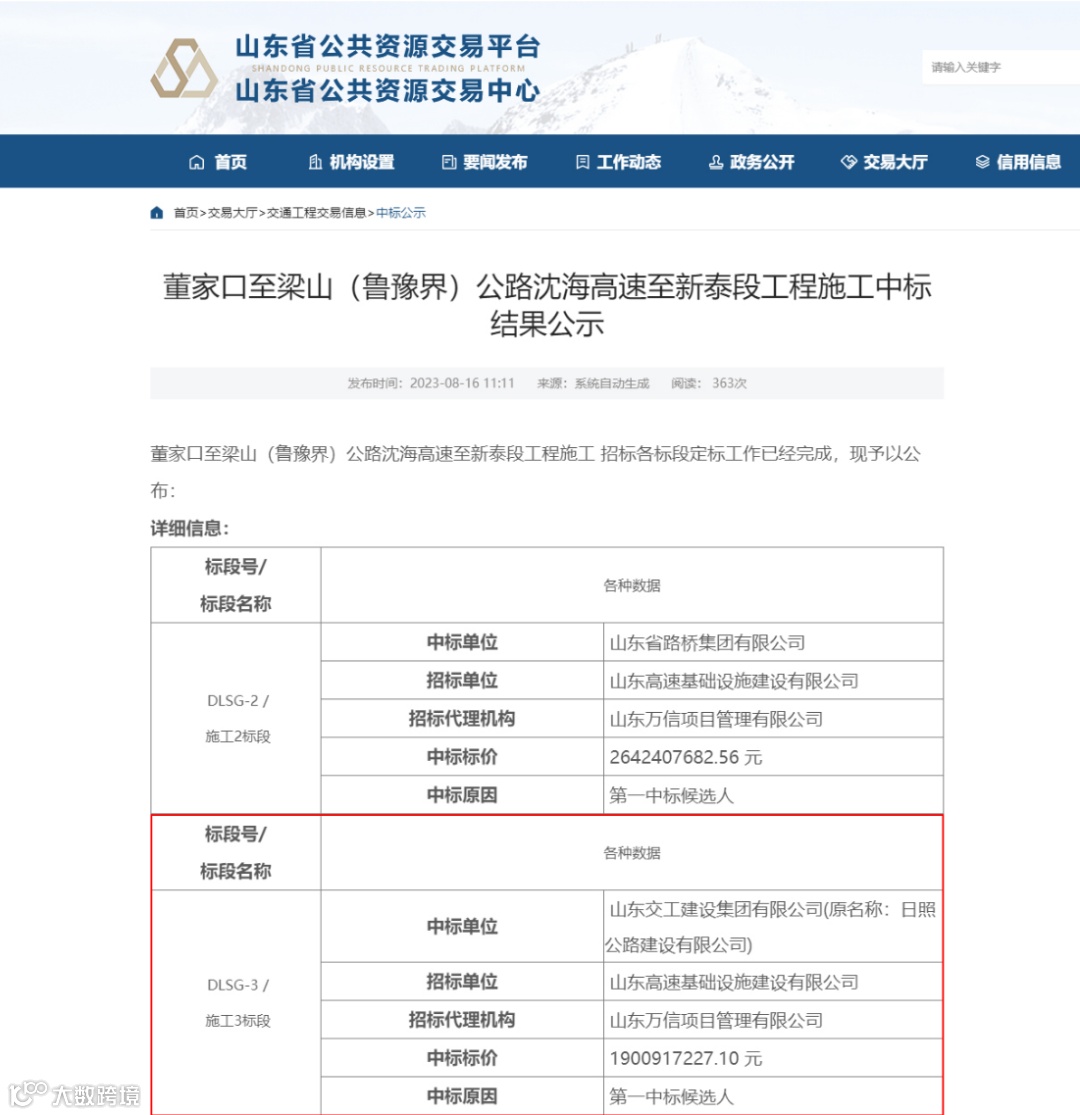Image resolution: width=1080 pixels, height=1115 pixels.
Task: Click the publish time 2023-08-16 11:11
Action: (462, 383)
